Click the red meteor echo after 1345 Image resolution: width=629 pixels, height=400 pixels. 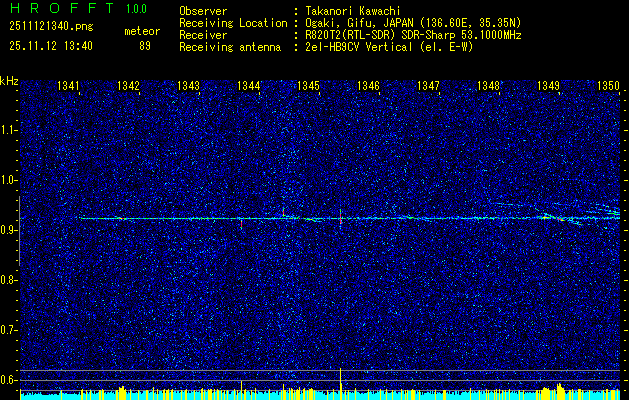point(340,217)
